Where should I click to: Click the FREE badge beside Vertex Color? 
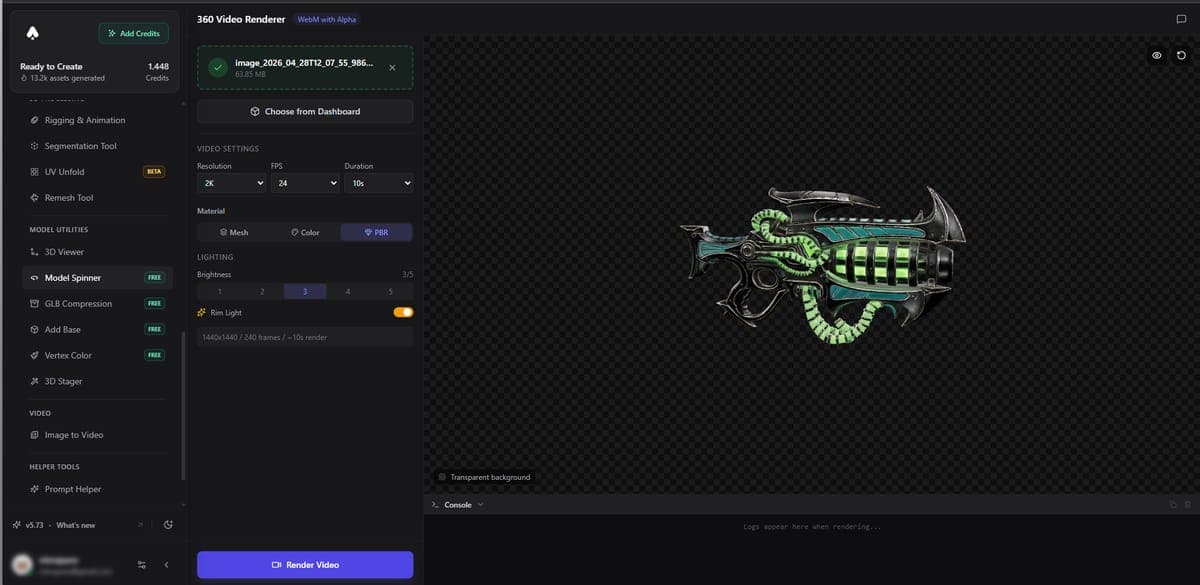154,355
